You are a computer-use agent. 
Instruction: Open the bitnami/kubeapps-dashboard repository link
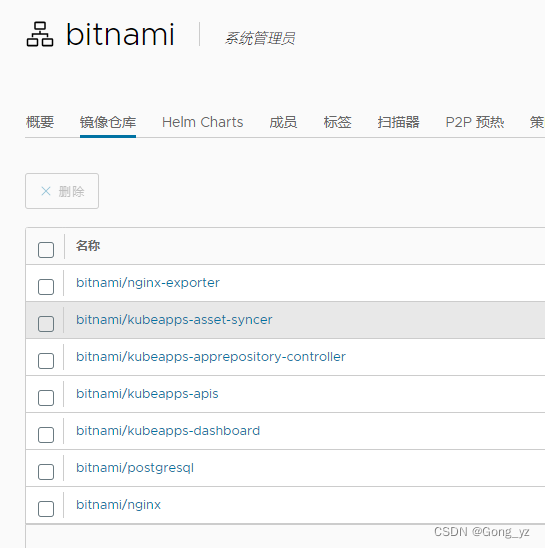click(168, 431)
